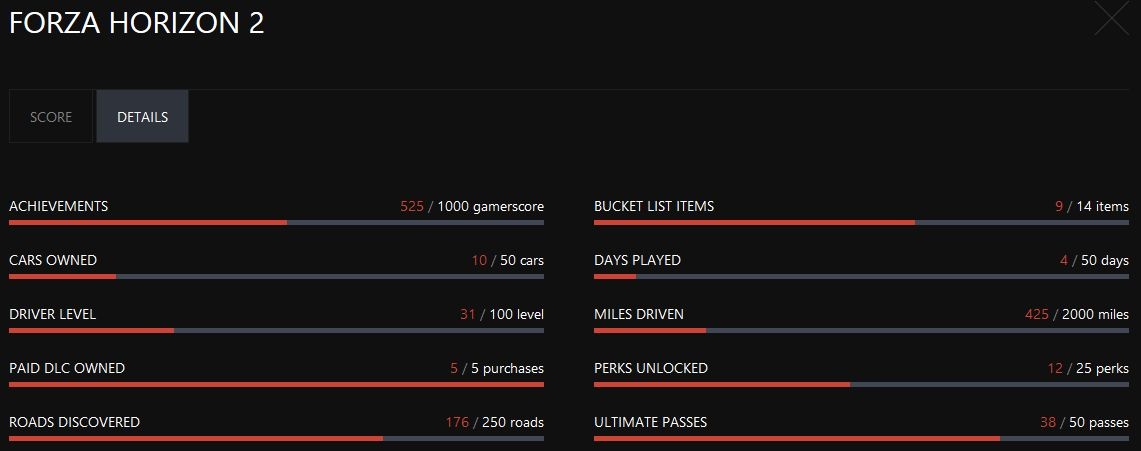Viewport: 1141px width, 451px height.
Task: Close the Forza Horizon 2 details panel
Action: click(1111, 19)
